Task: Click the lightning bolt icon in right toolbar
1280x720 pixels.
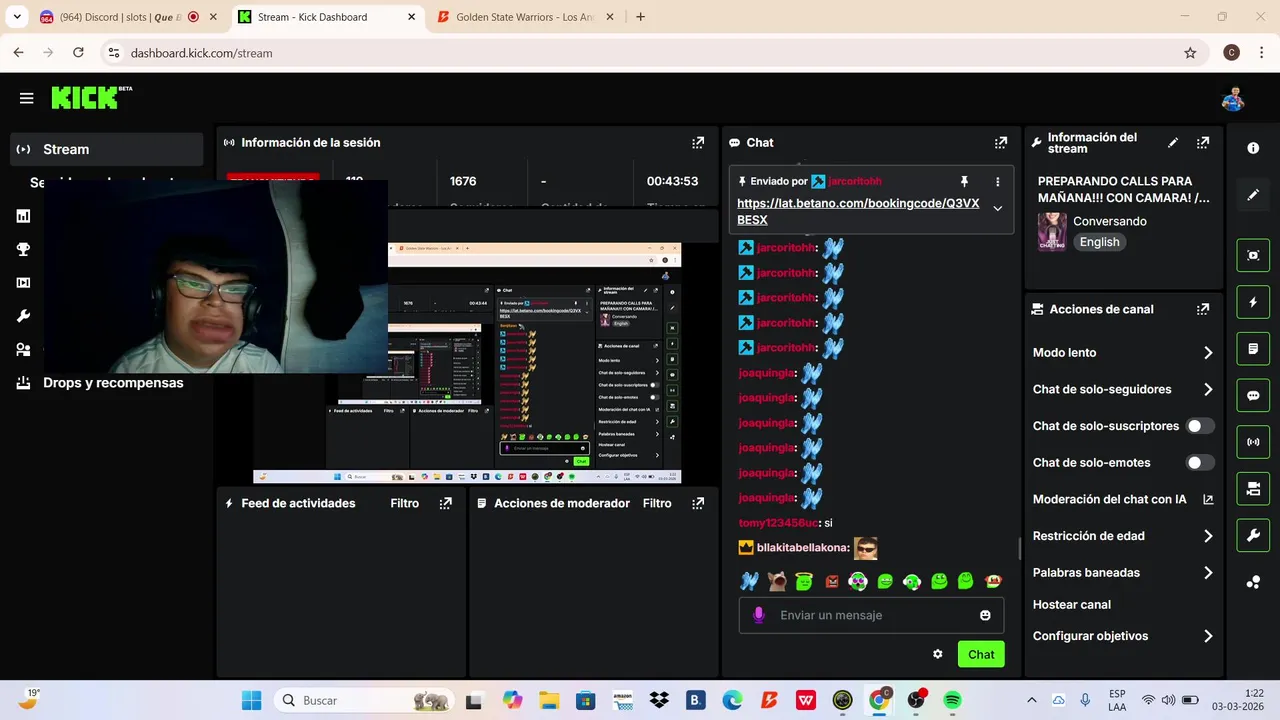Action: tap(1253, 302)
